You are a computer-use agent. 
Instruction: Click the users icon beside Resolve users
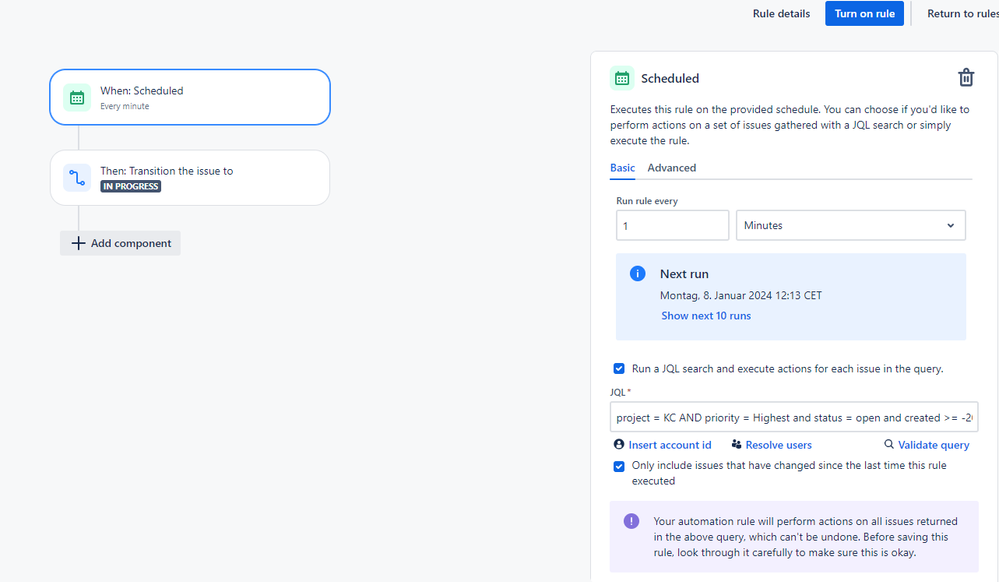(x=737, y=444)
